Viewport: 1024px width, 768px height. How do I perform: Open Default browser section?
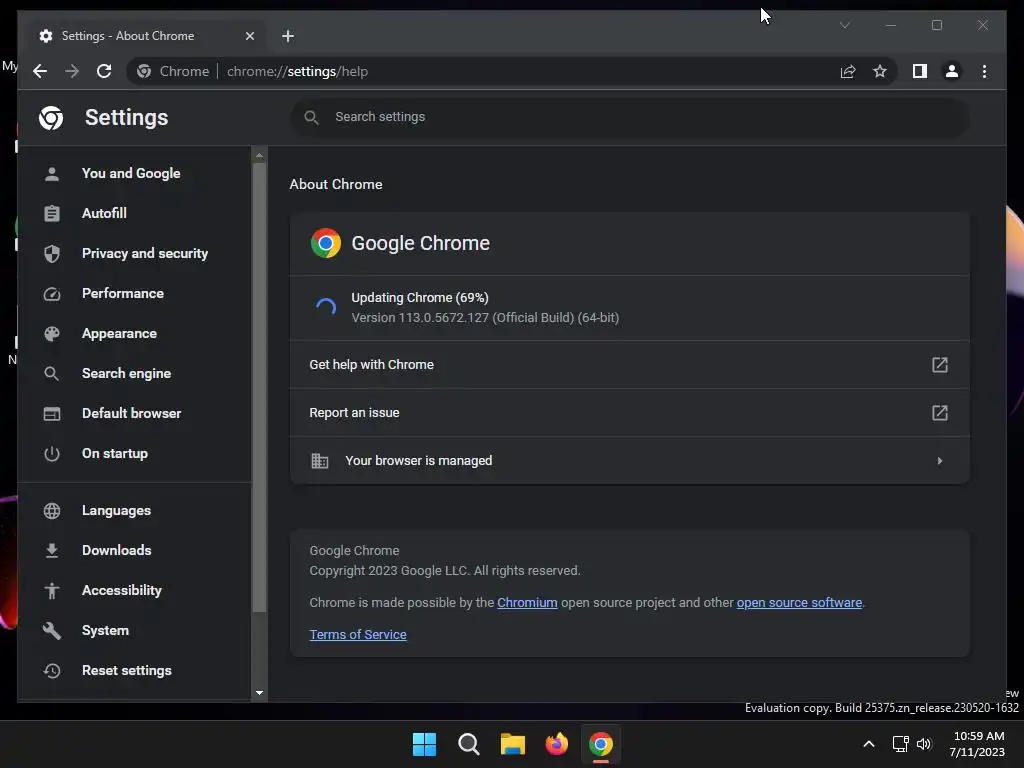point(134,413)
